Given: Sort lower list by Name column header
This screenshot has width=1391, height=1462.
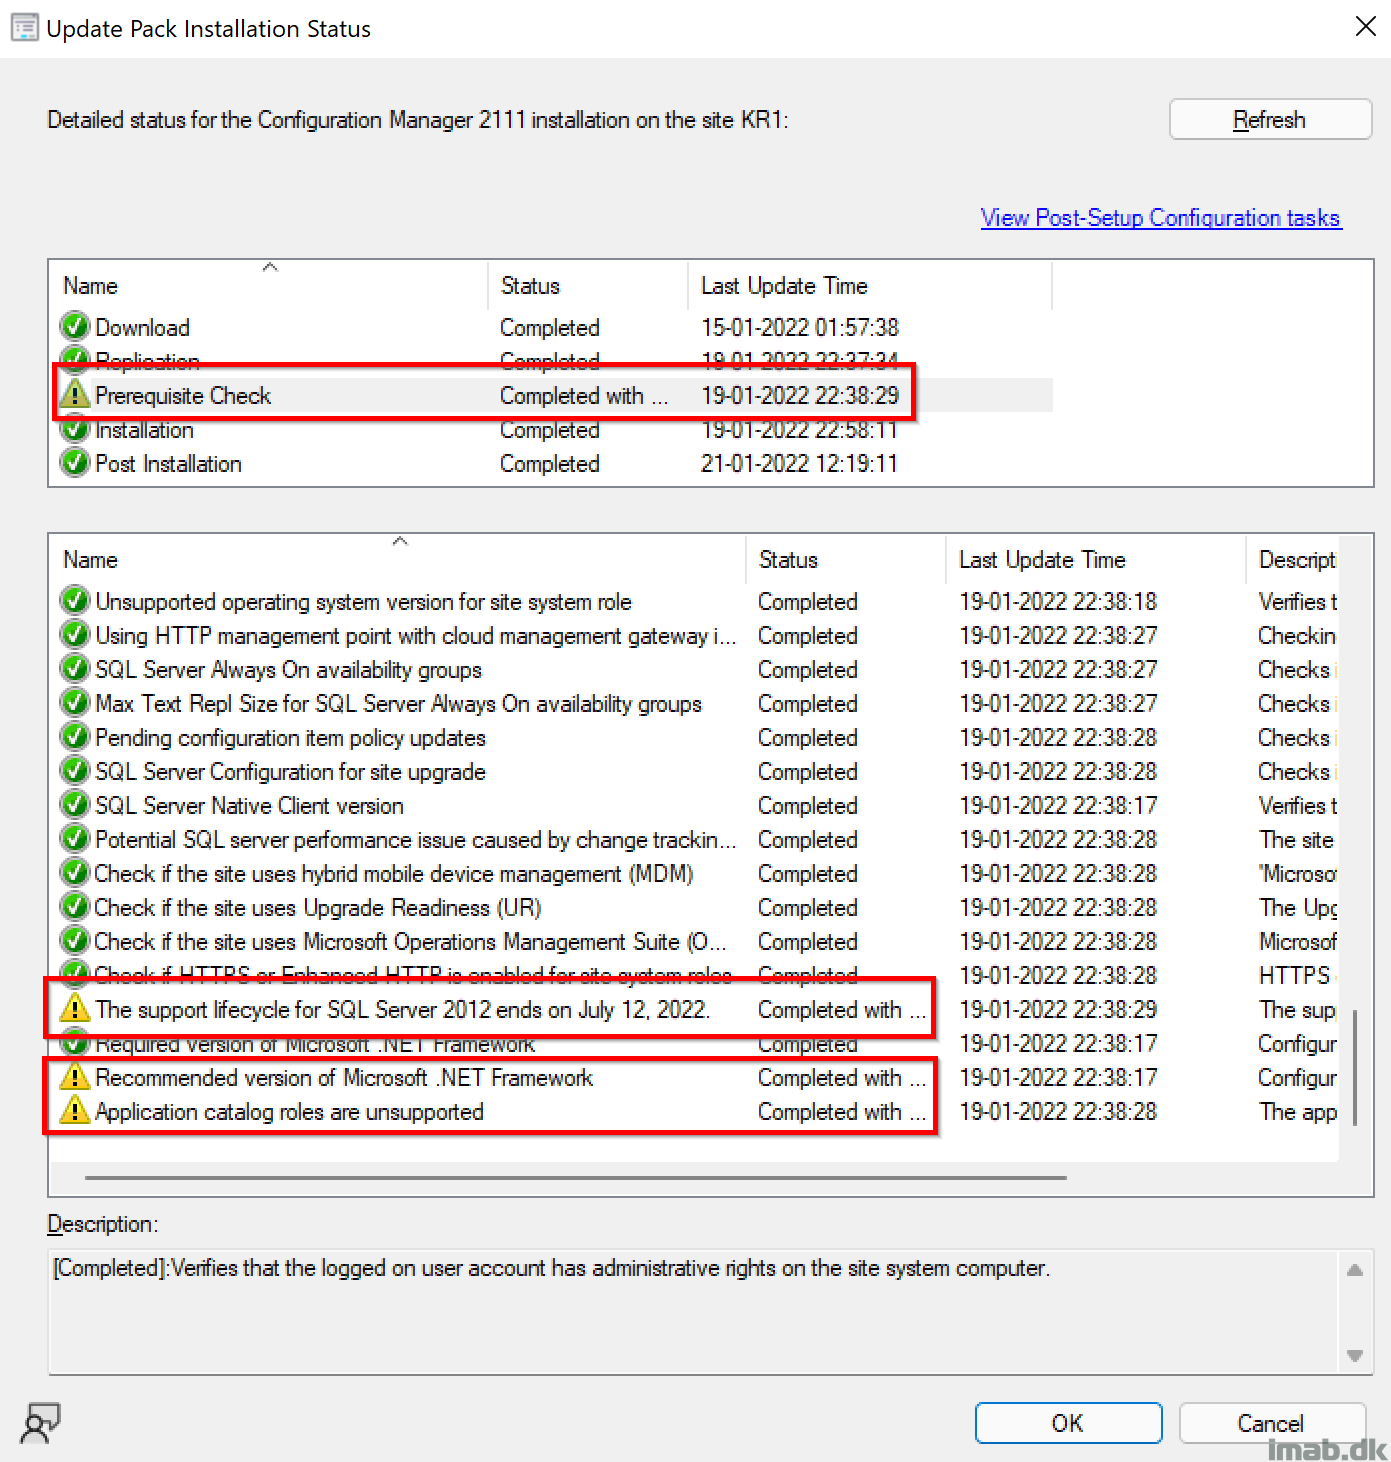Looking at the screenshot, I should (400, 560).
